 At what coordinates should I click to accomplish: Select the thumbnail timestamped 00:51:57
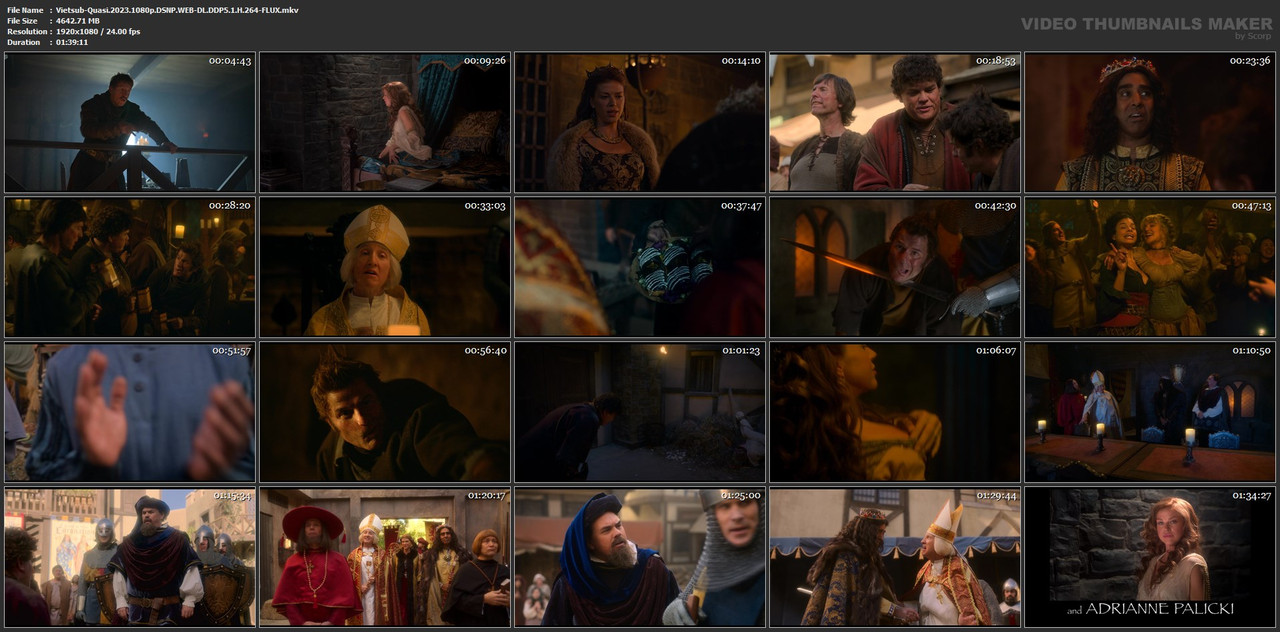tap(130, 412)
